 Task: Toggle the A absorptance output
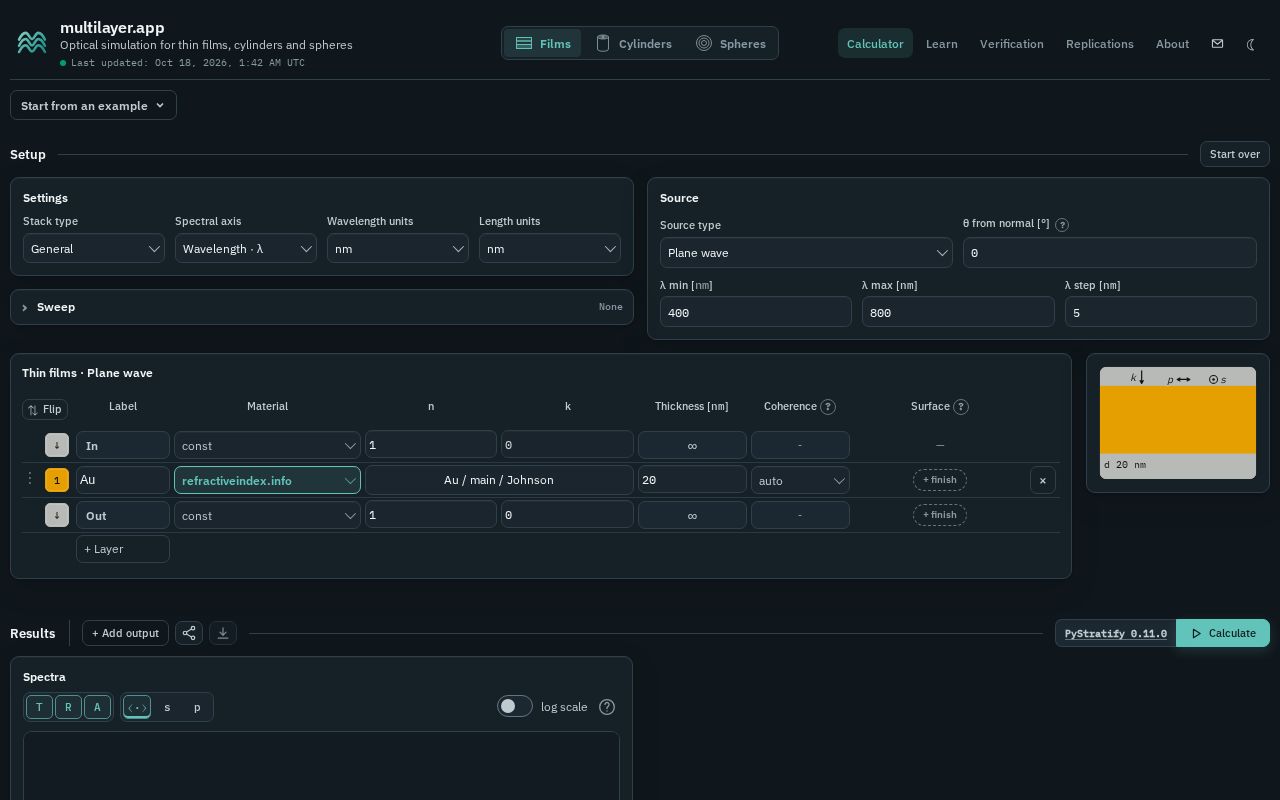(x=97, y=707)
